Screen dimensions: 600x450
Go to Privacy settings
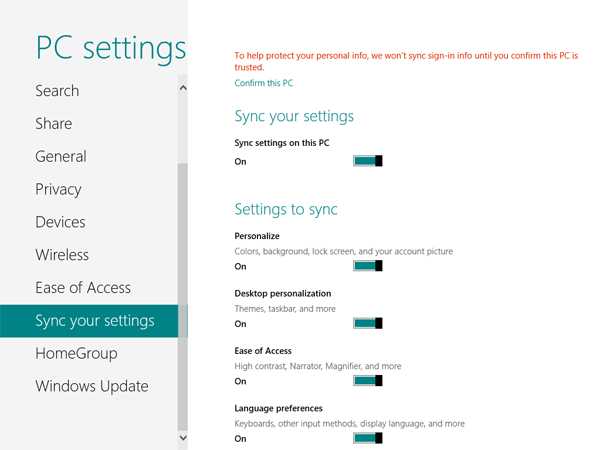(89, 189)
